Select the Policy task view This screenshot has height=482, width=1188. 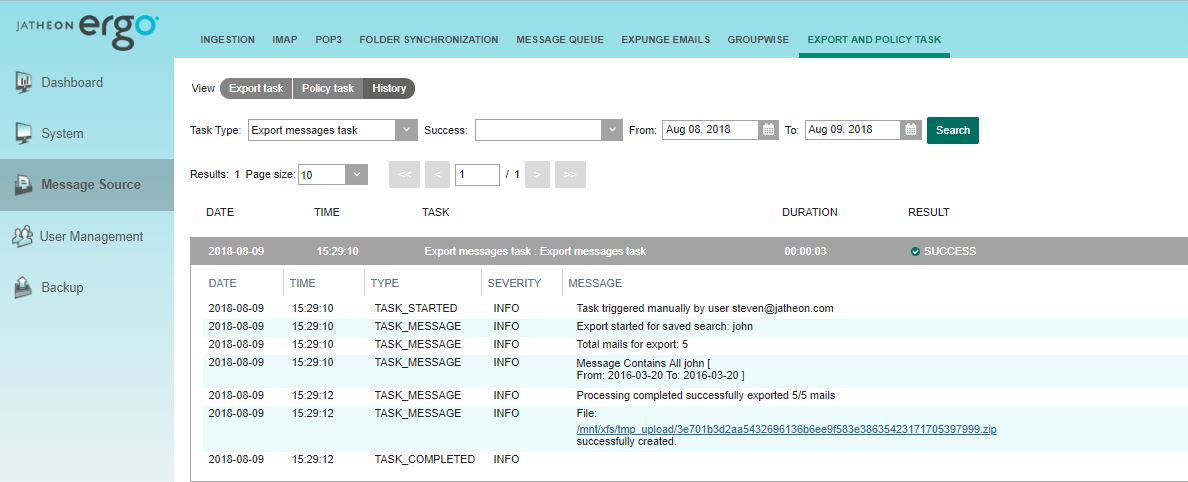(327, 89)
